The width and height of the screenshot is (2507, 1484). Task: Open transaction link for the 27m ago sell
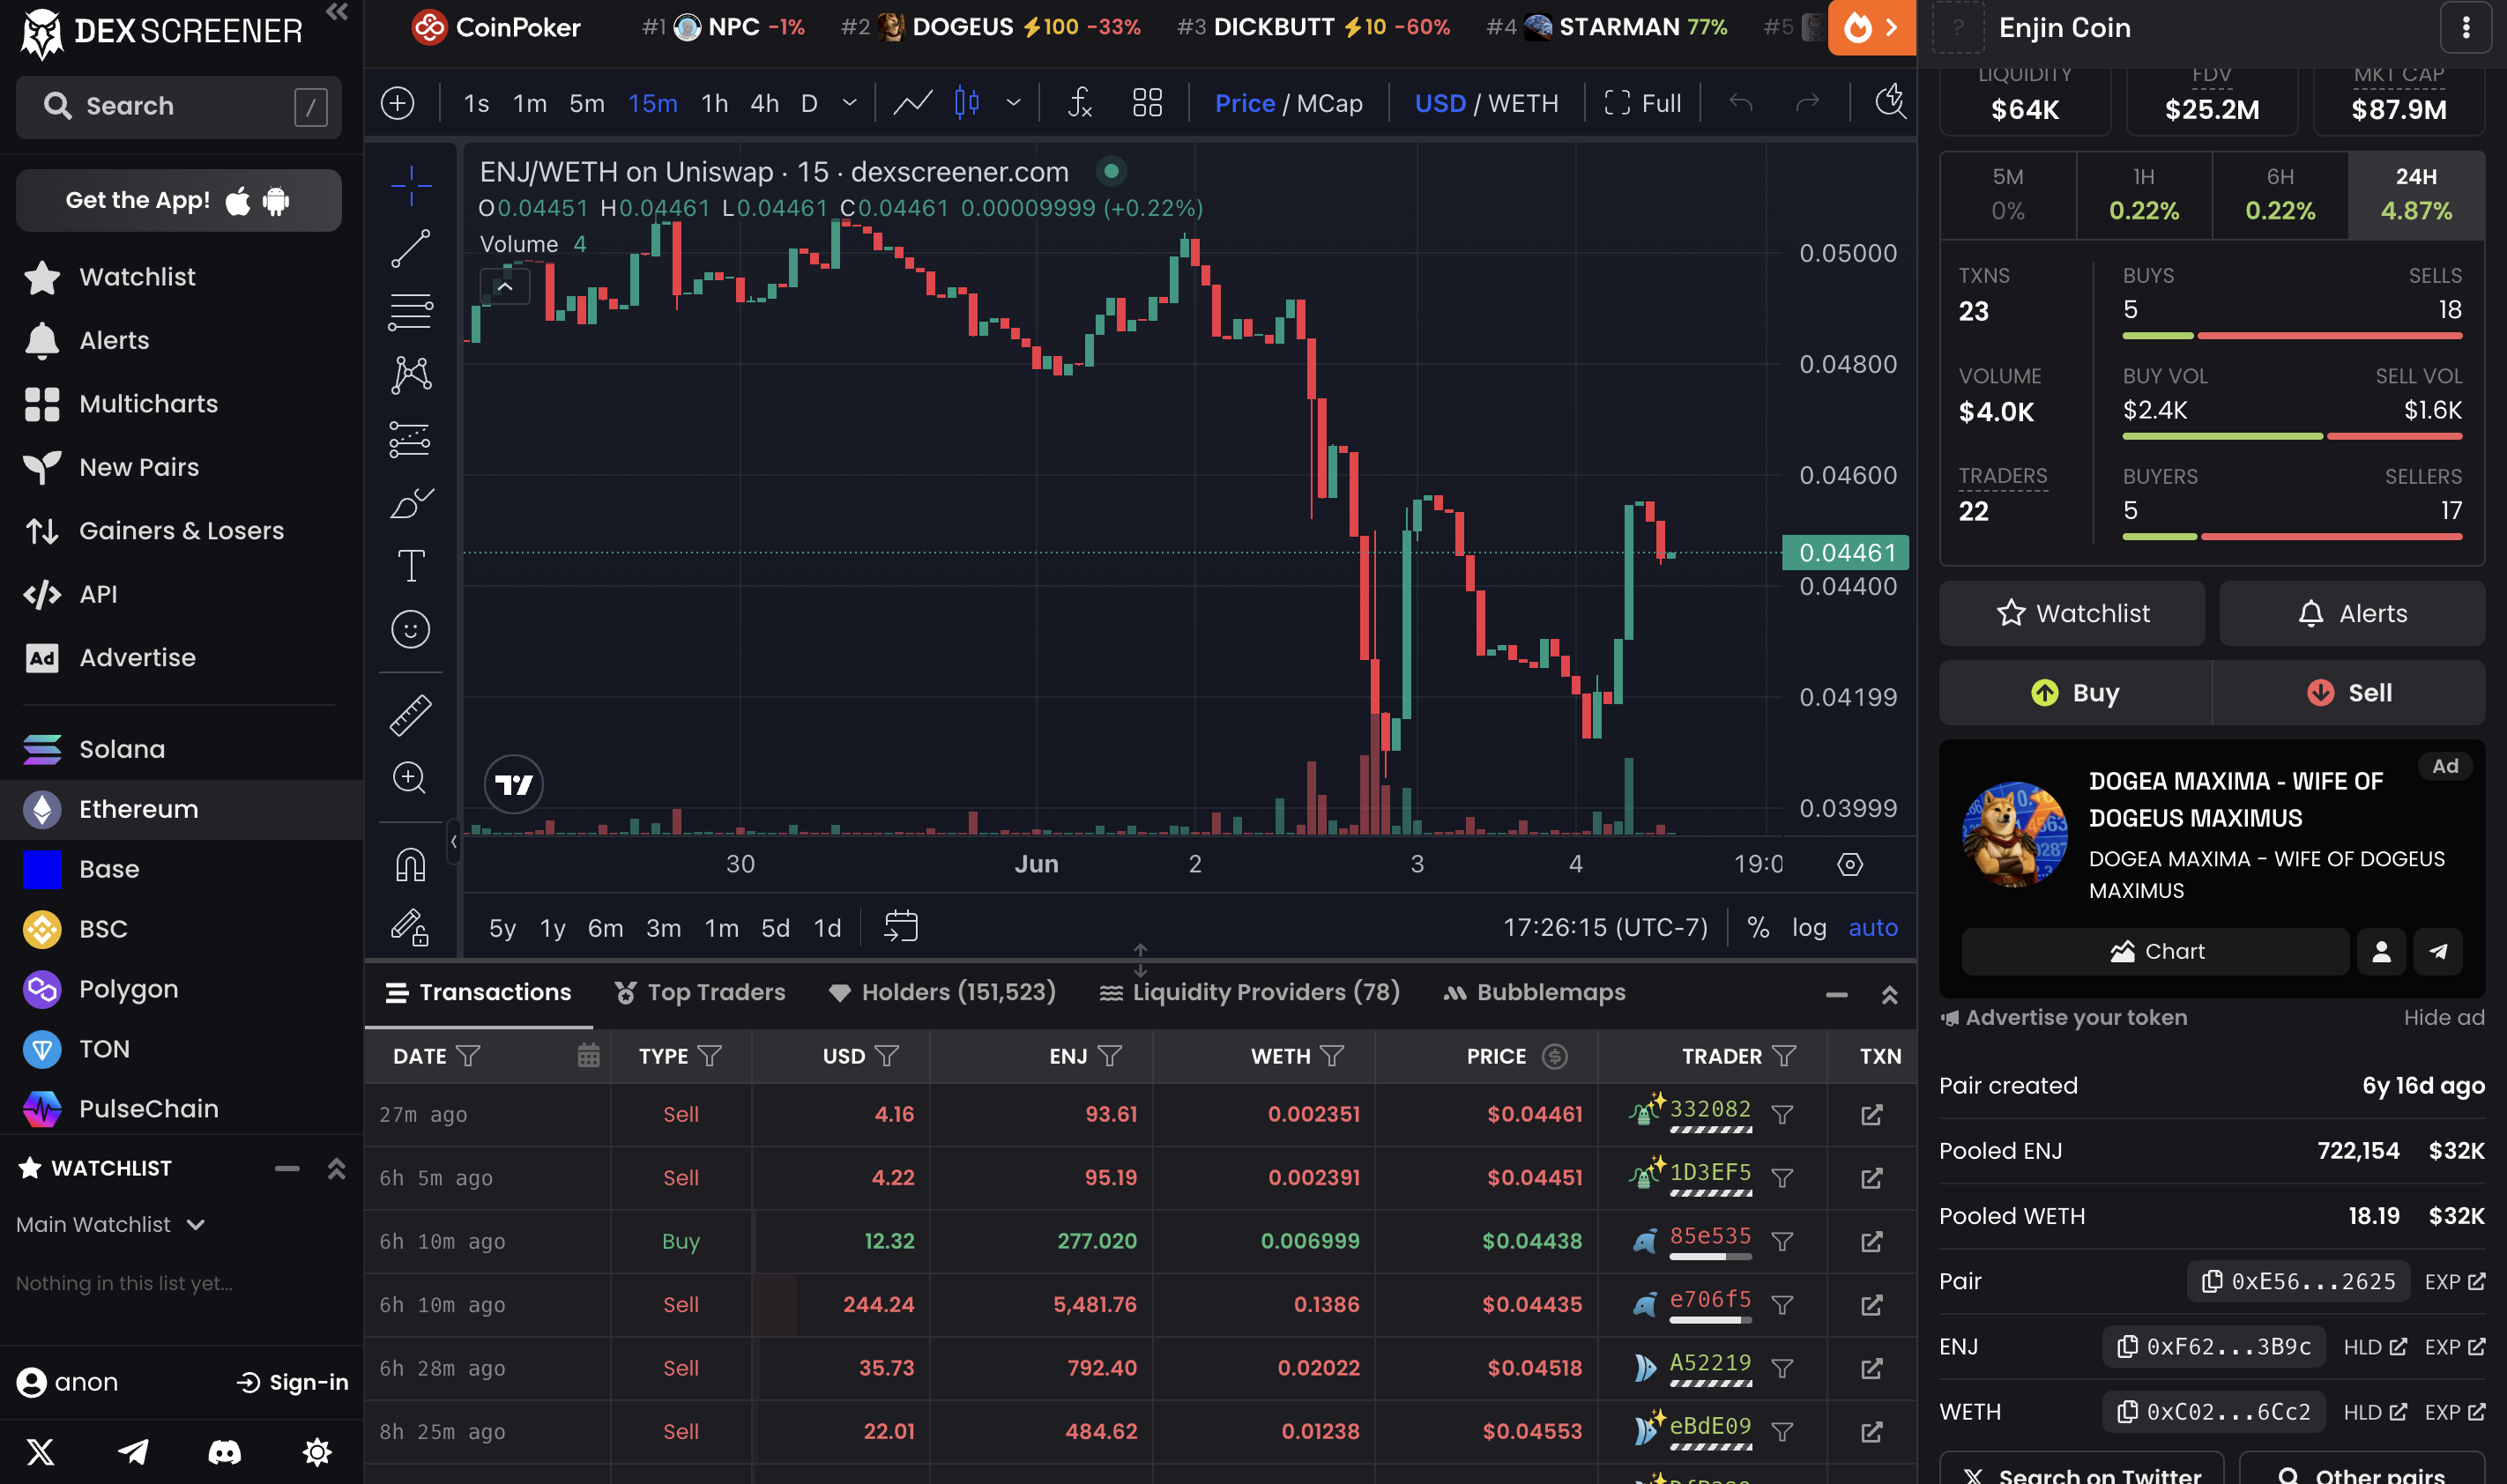[x=1871, y=1114]
